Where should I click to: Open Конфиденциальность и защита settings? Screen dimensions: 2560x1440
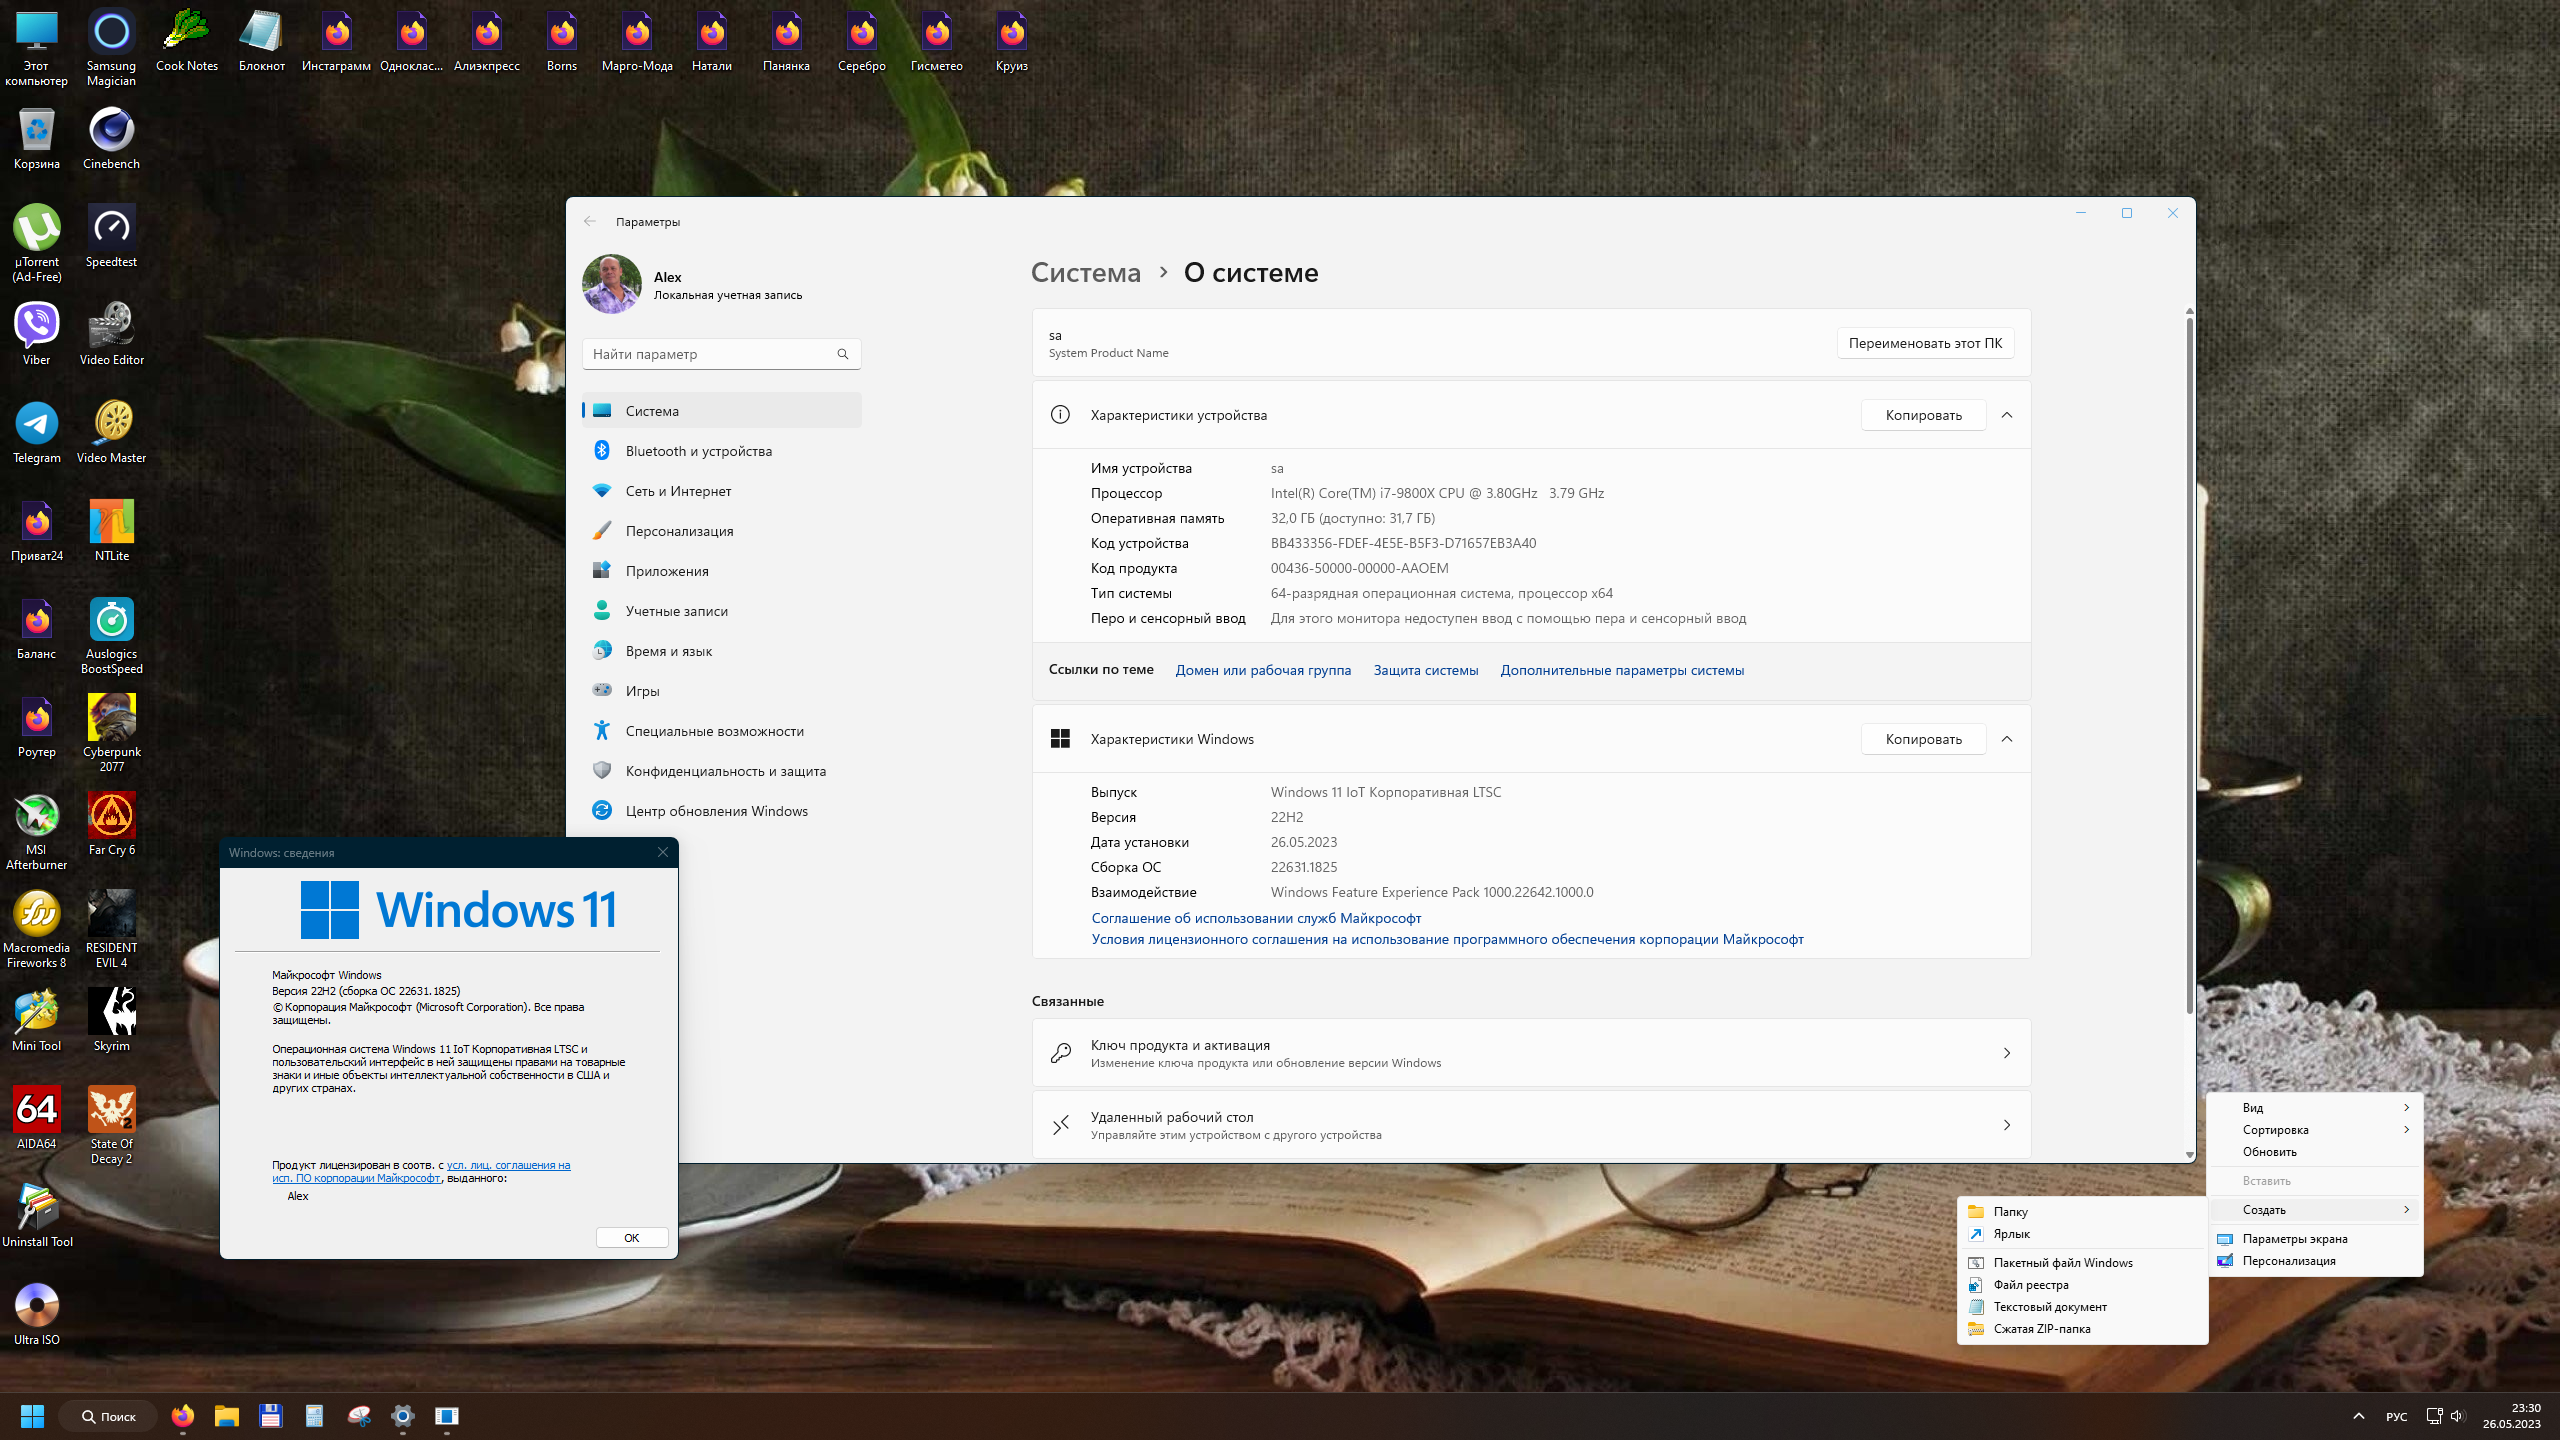tap(721, 771)
